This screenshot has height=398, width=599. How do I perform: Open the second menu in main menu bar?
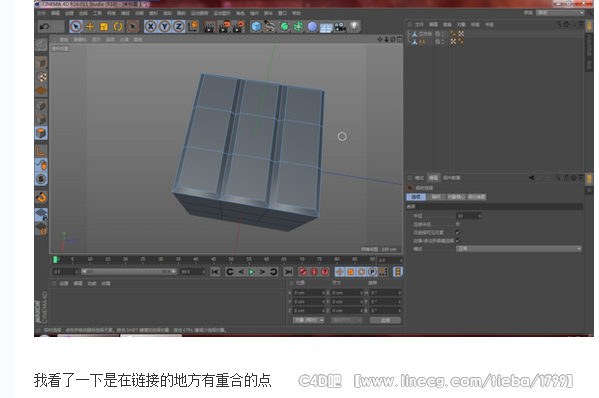pyautogui.click(x=55, y=13)
